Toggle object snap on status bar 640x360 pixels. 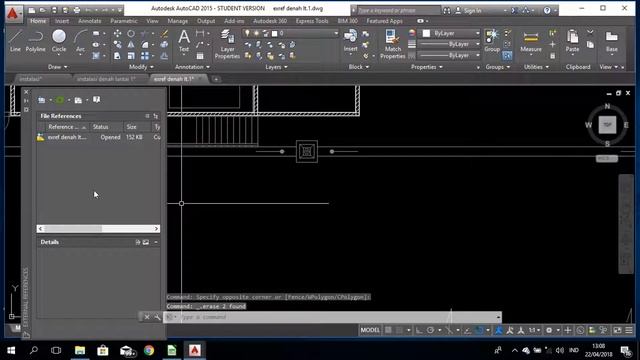click(480, 330)
